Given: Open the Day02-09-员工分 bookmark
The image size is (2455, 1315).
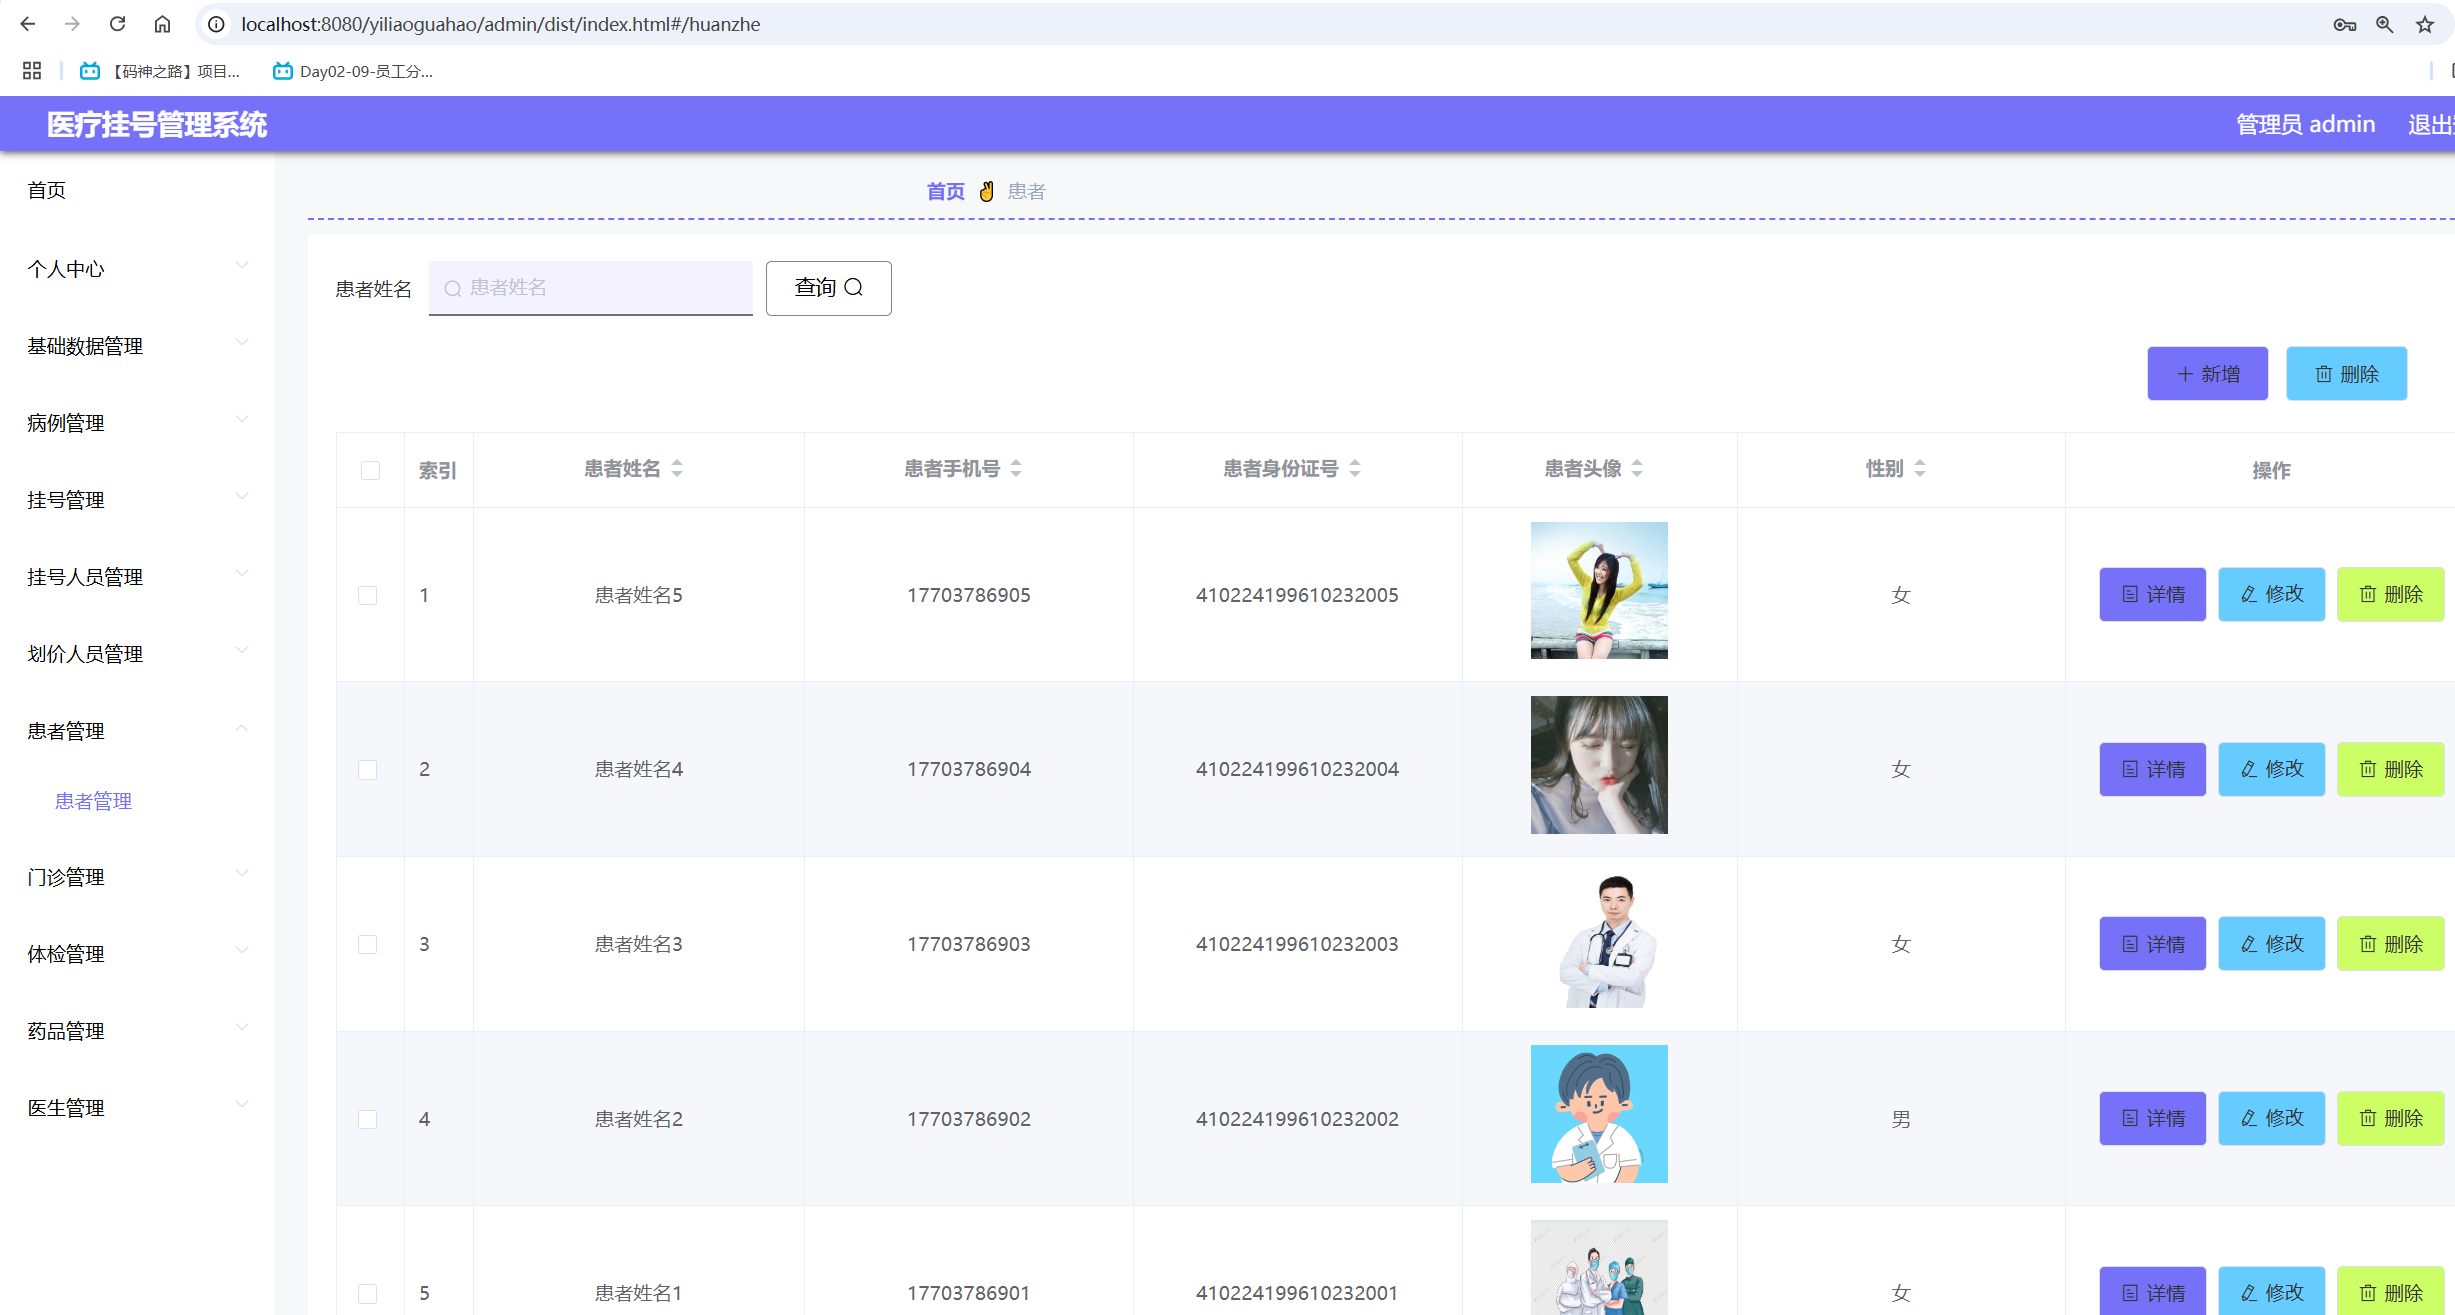Looking at the screenshot, I should coord(353,71).
